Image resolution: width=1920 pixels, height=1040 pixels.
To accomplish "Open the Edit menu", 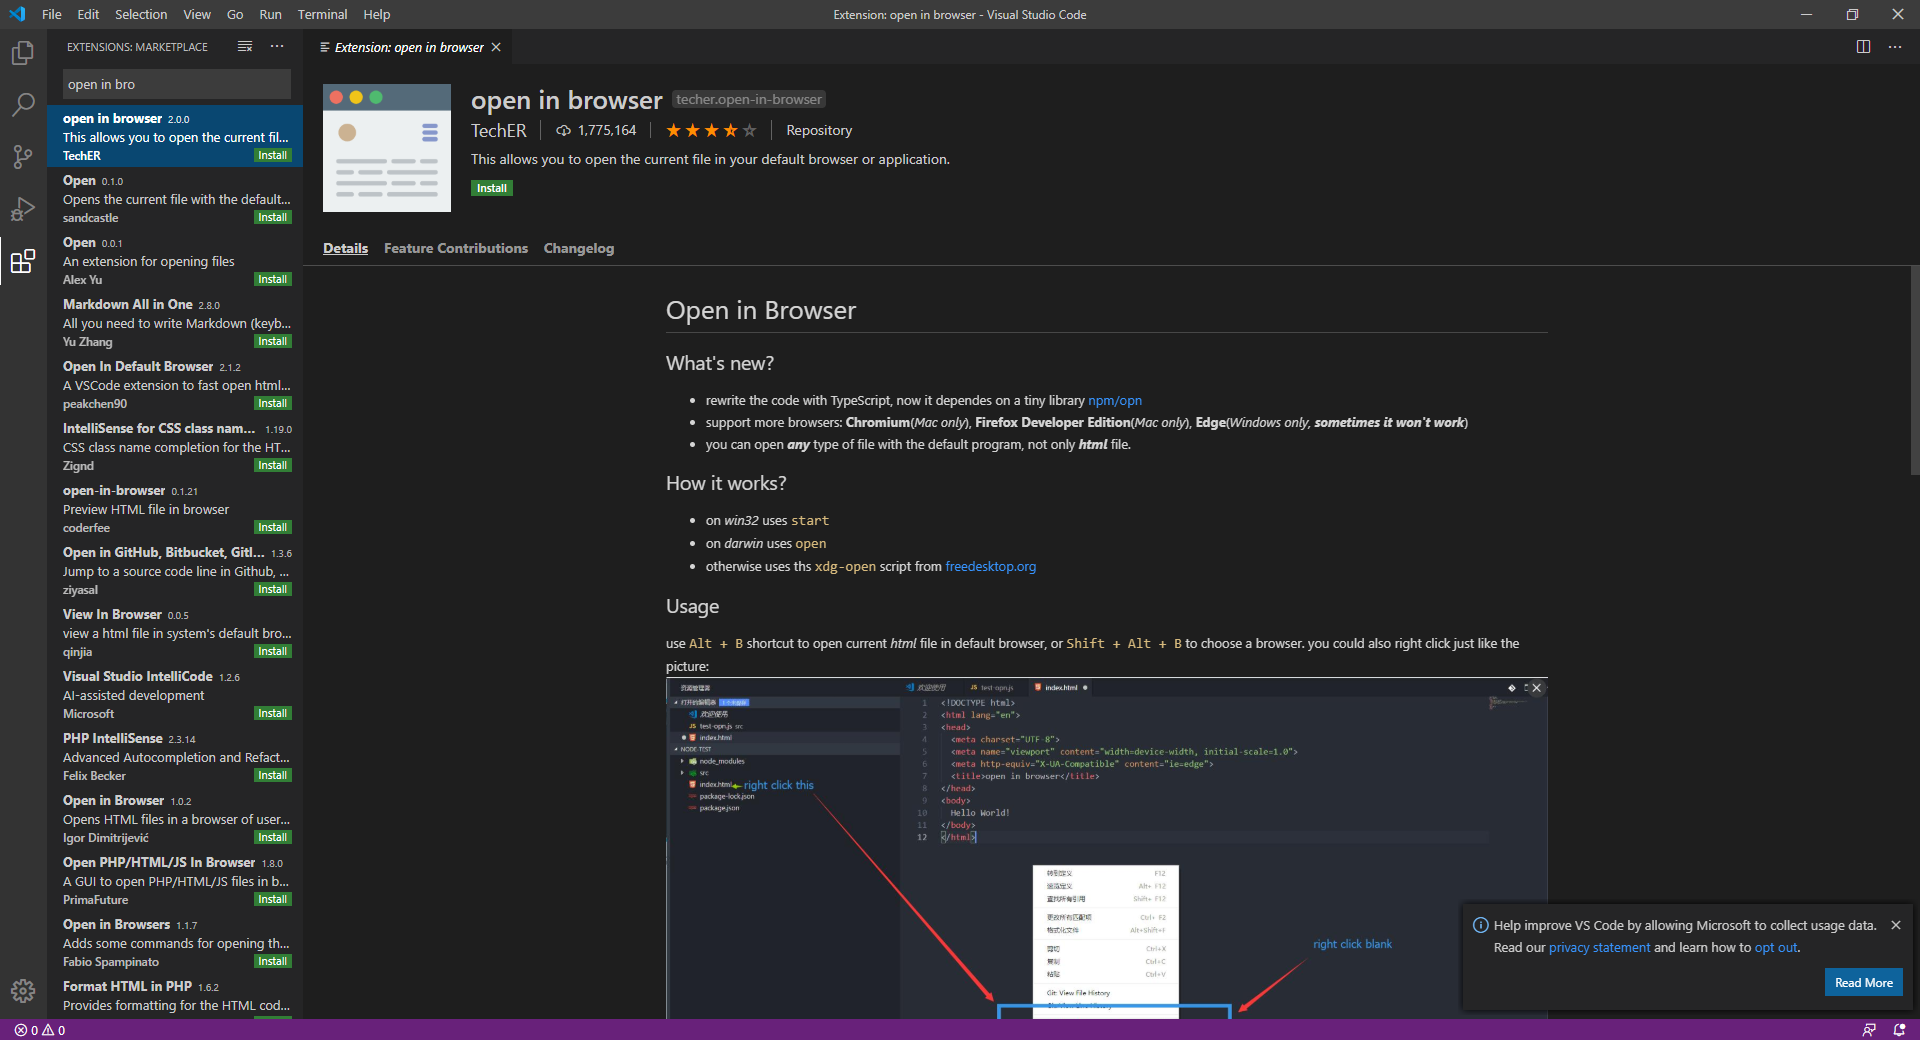I will (88, 14).
